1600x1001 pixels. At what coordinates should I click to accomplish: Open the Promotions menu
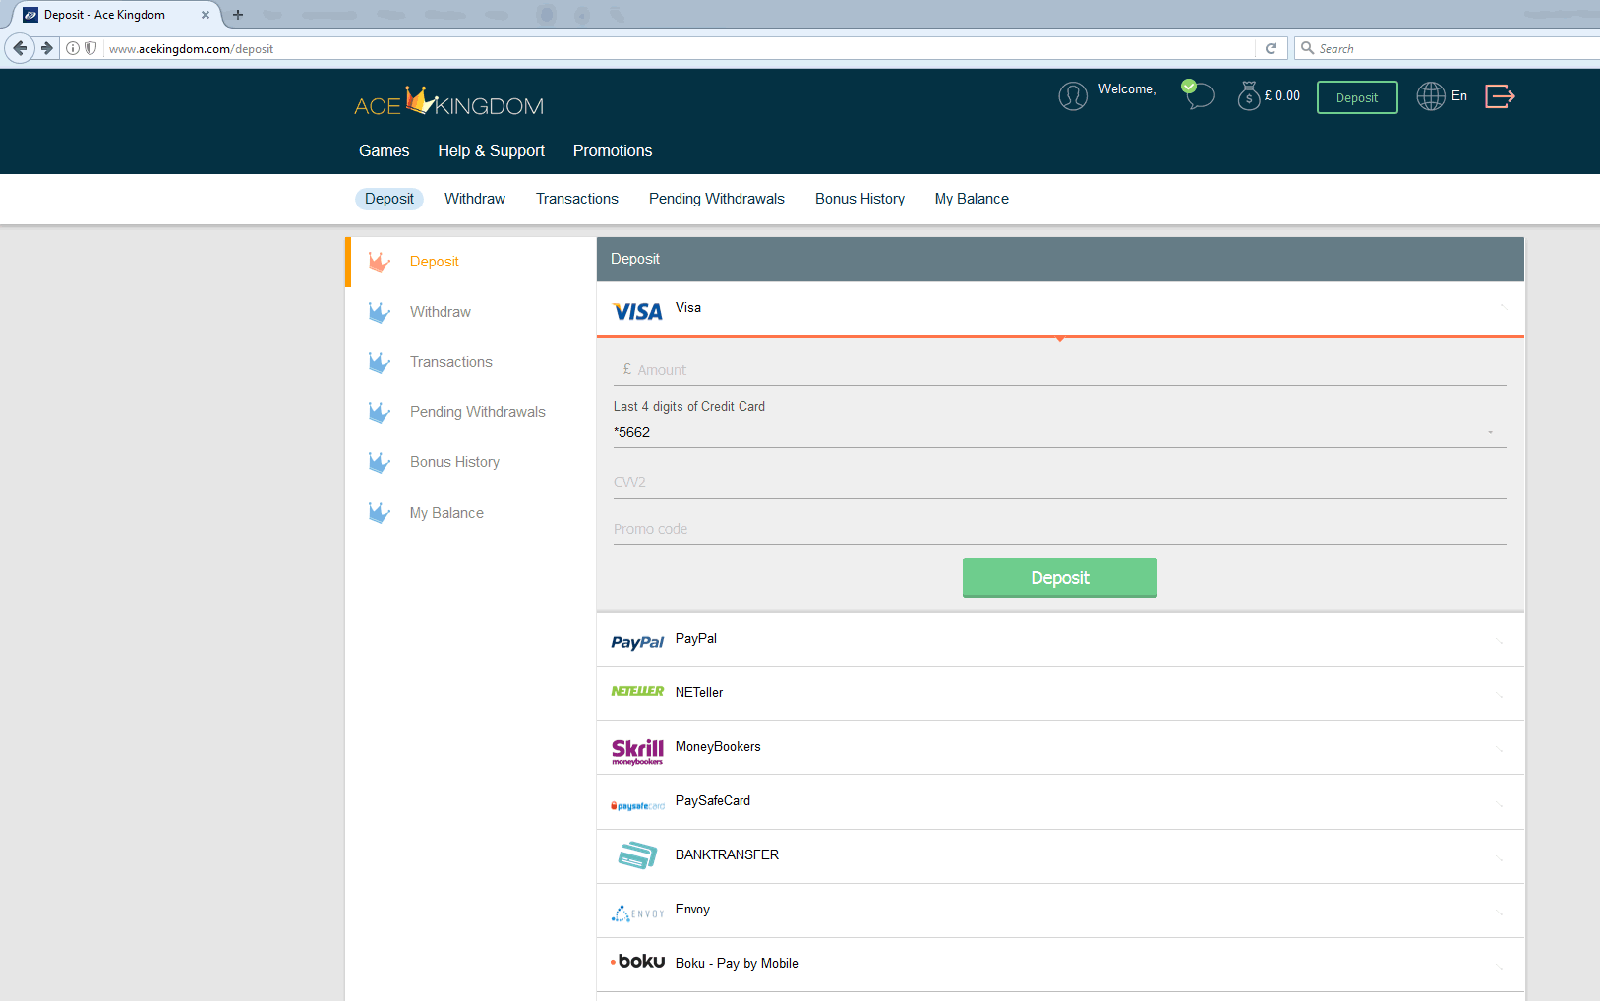click(x=612, y=151)
